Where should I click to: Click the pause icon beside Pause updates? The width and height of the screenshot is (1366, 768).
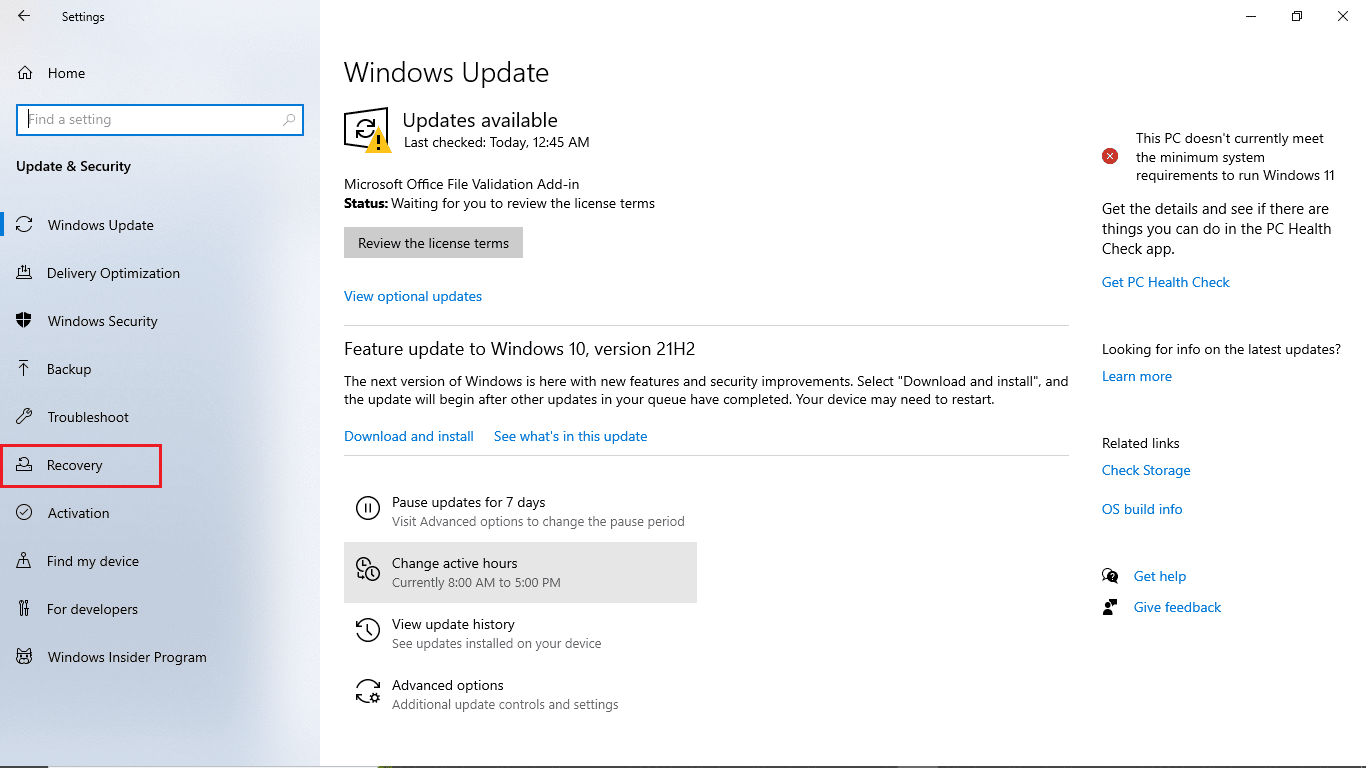[368, 509]
